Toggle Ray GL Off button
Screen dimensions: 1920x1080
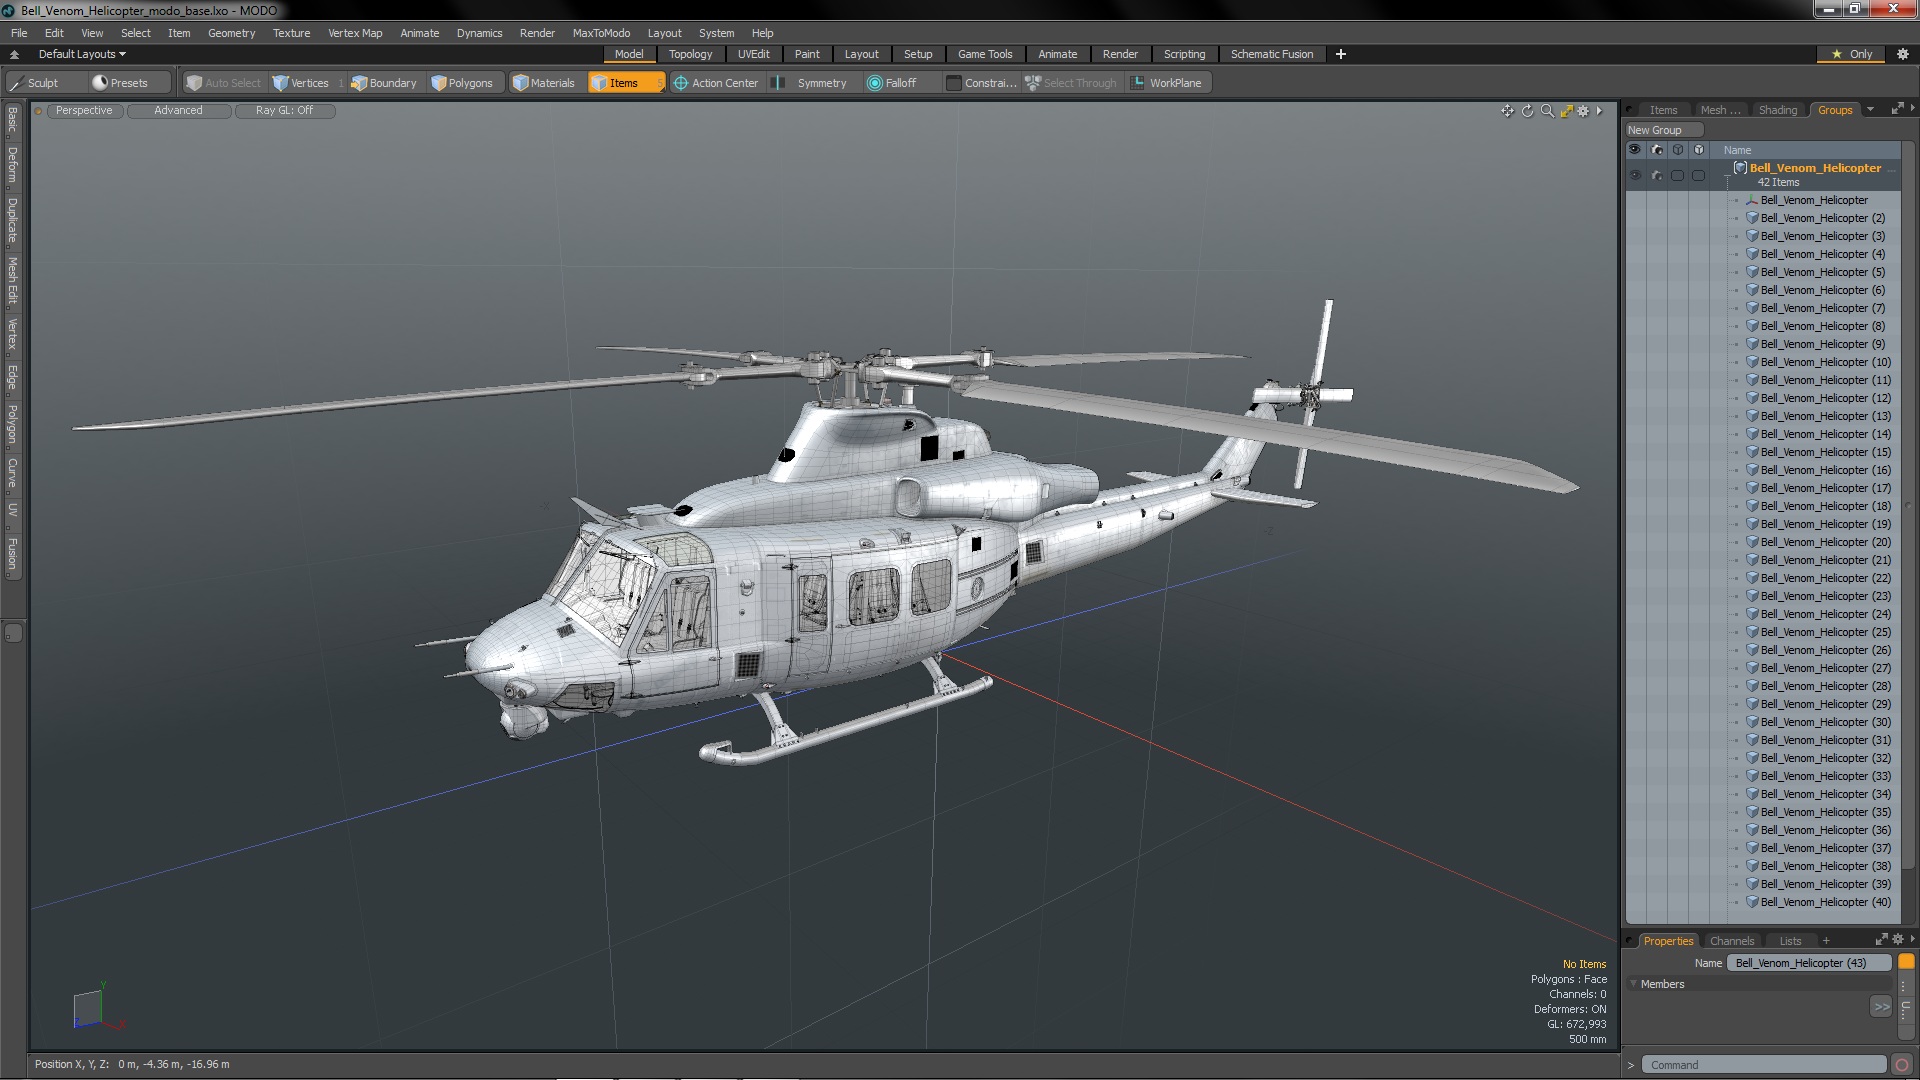pos(284,111)
